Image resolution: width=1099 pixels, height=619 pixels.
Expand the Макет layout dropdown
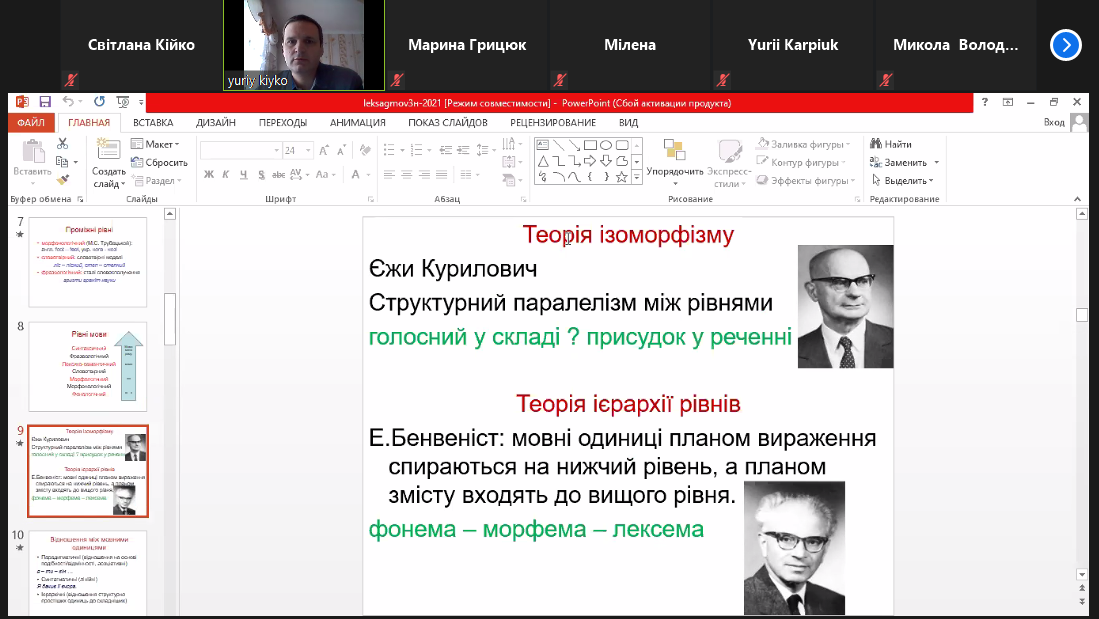155,144
